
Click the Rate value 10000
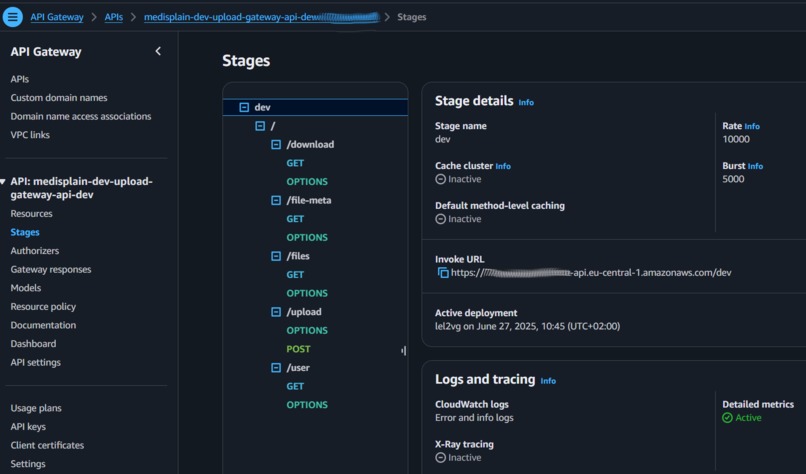pyautogui.click(x=736, y=139)
